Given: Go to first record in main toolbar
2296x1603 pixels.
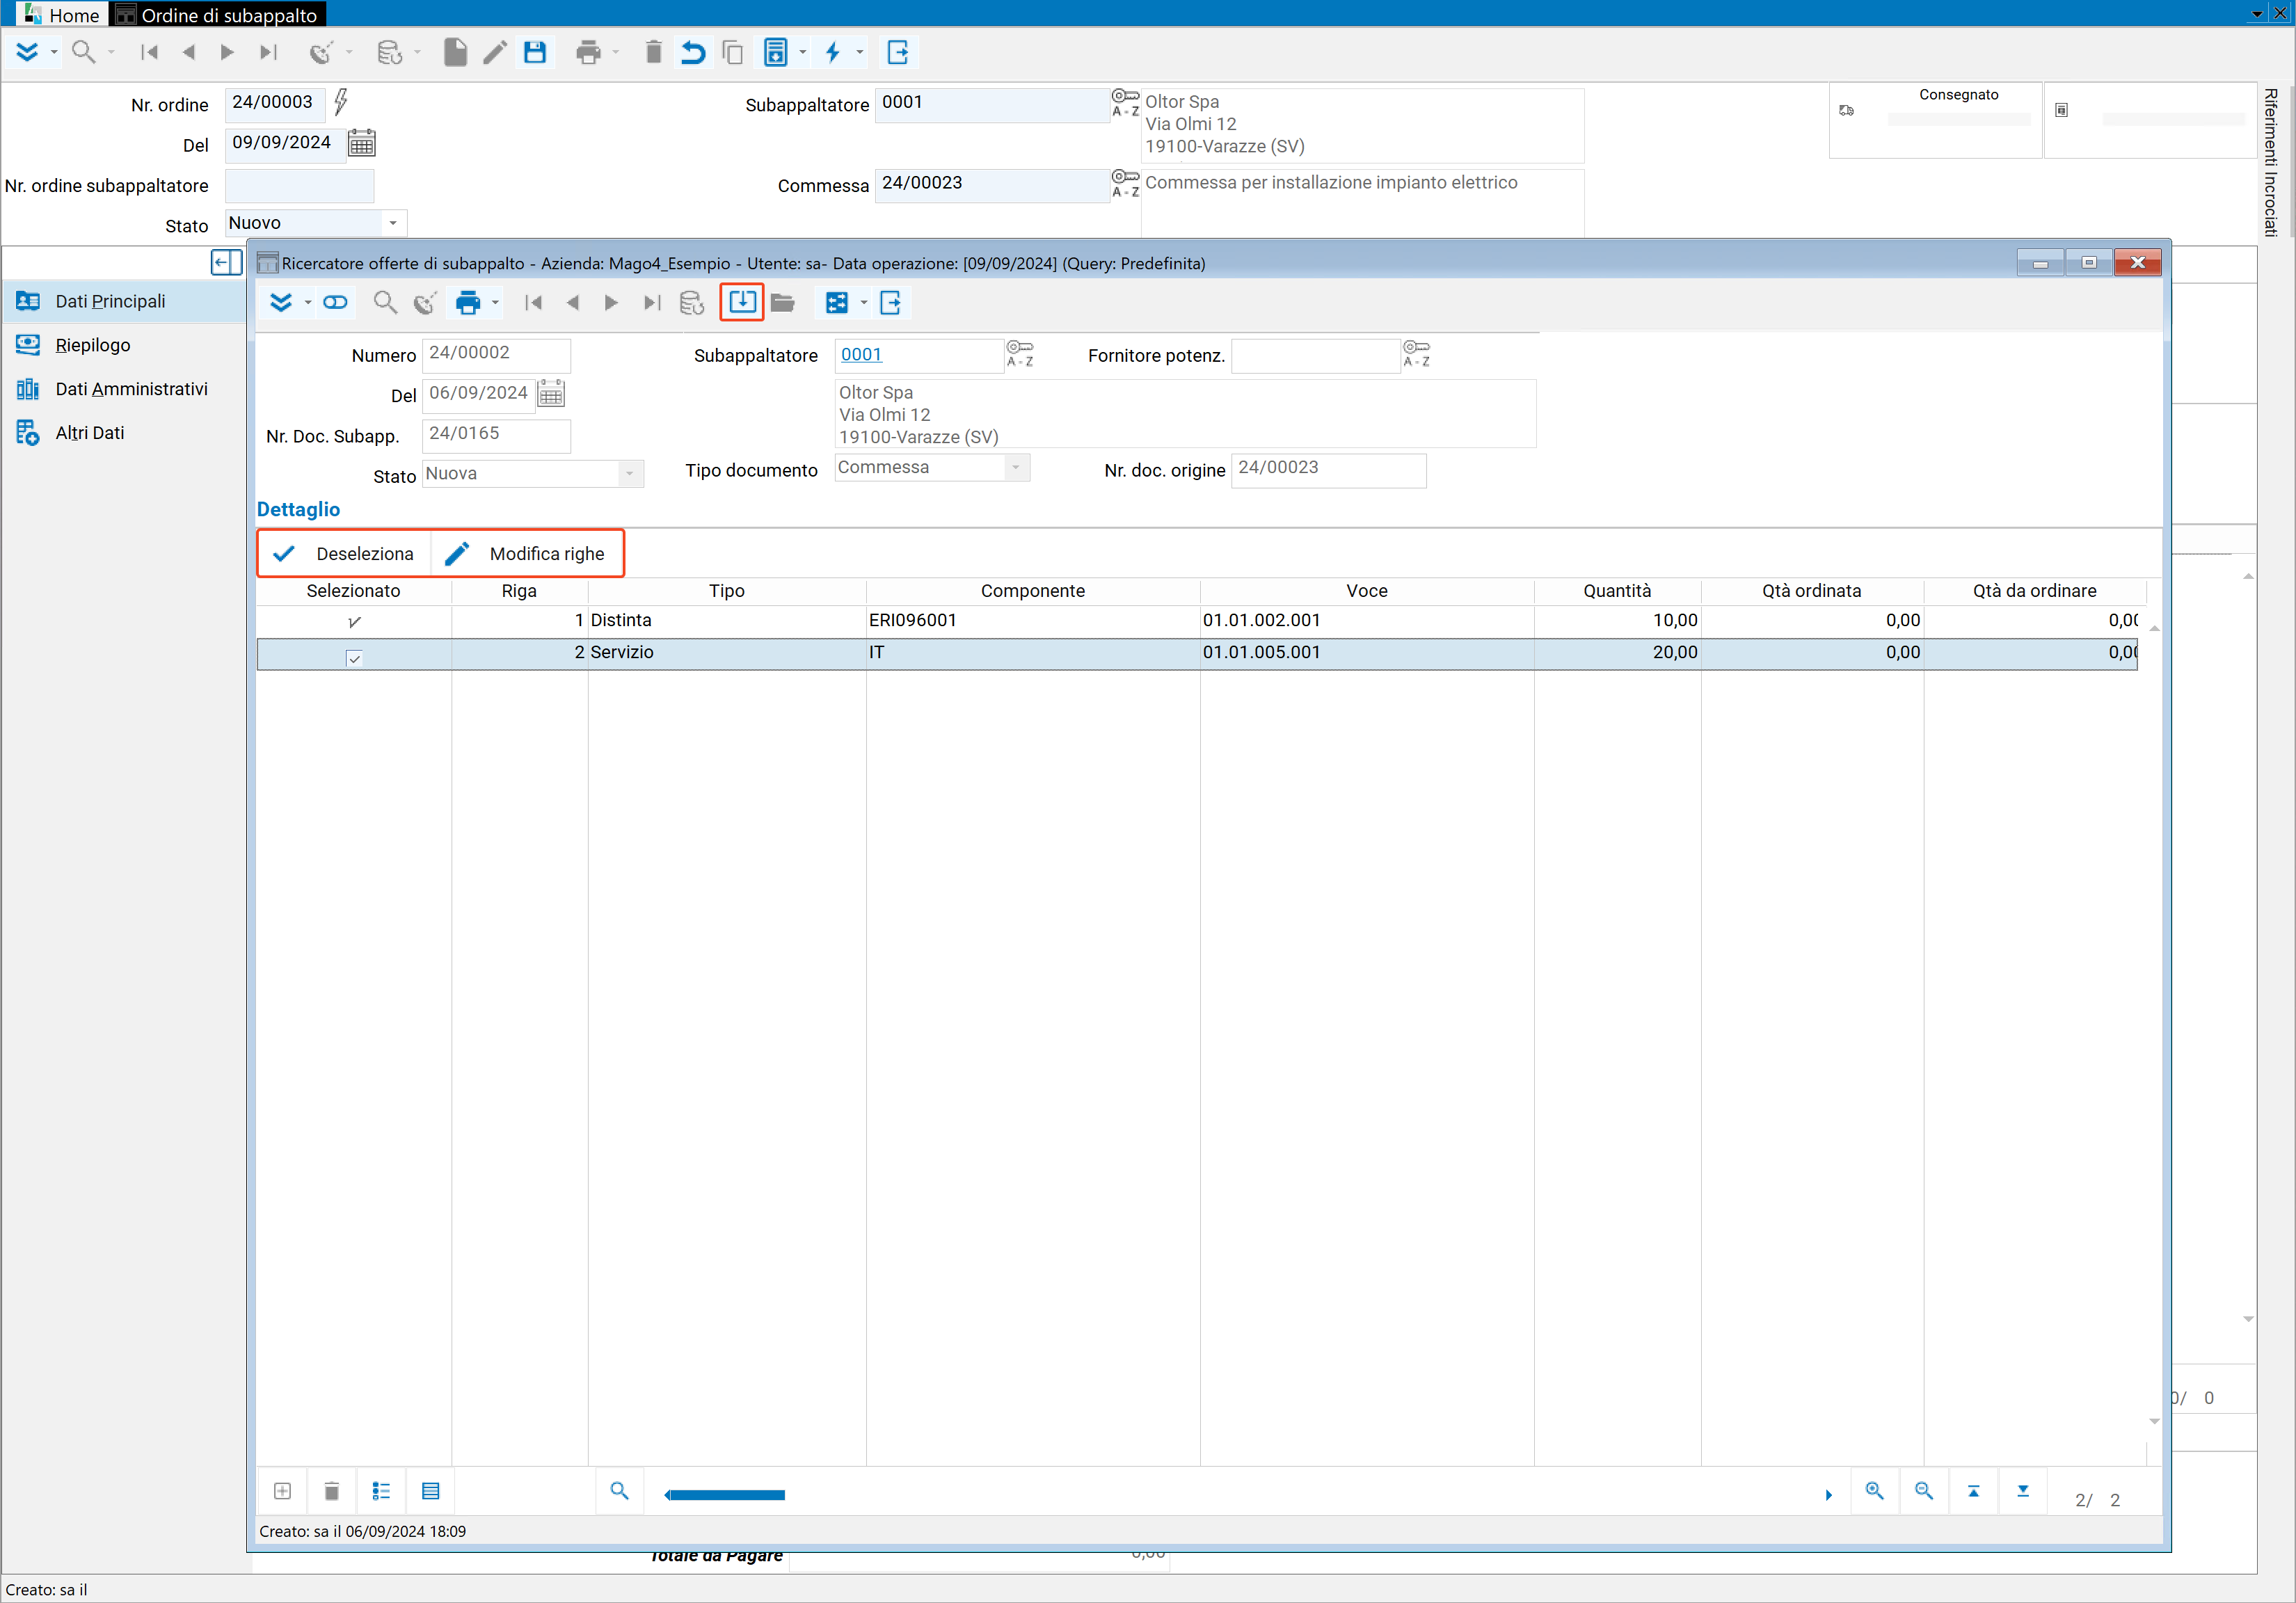Looking at the screenshot, I should point(149,52).
